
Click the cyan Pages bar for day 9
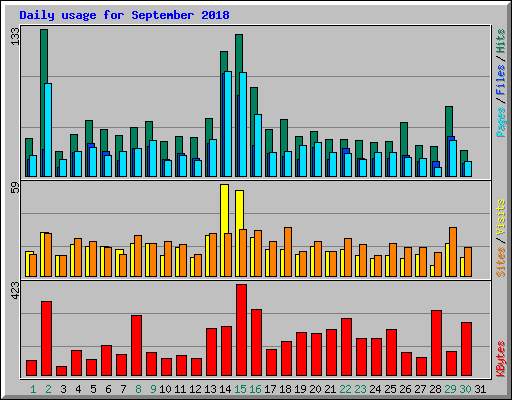pos(153,158)
